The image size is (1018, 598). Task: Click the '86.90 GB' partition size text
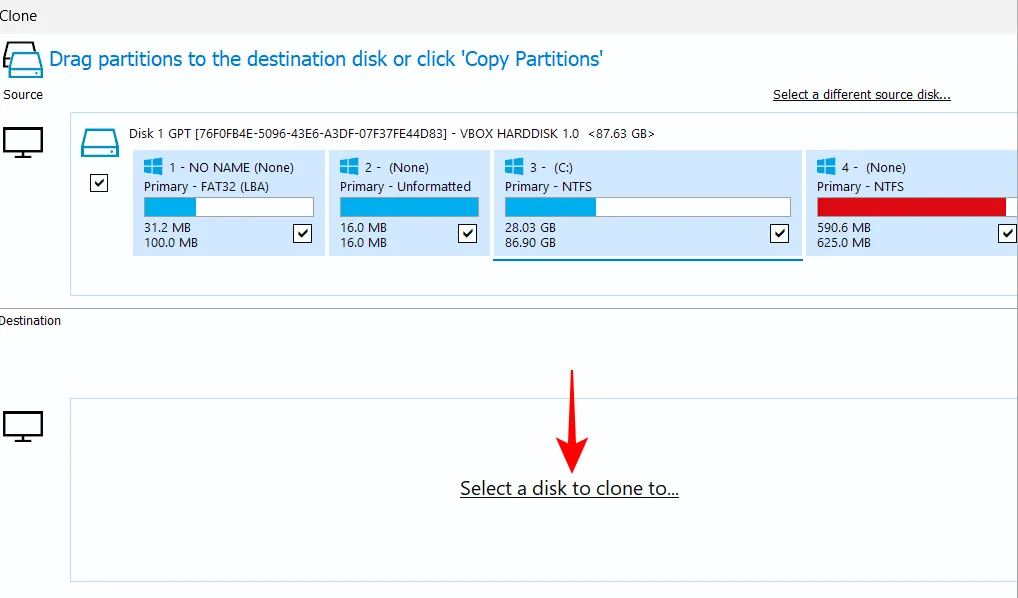pyautogui.click(x=530, y=243)
